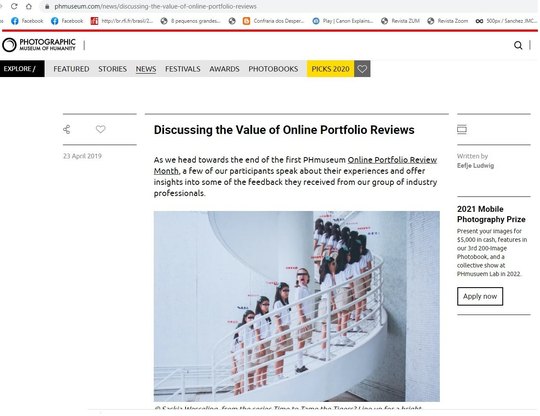Open the staircase schoolgirls article photo
The width and height of the screenshot is (540, 416).
tap(297, 306)
